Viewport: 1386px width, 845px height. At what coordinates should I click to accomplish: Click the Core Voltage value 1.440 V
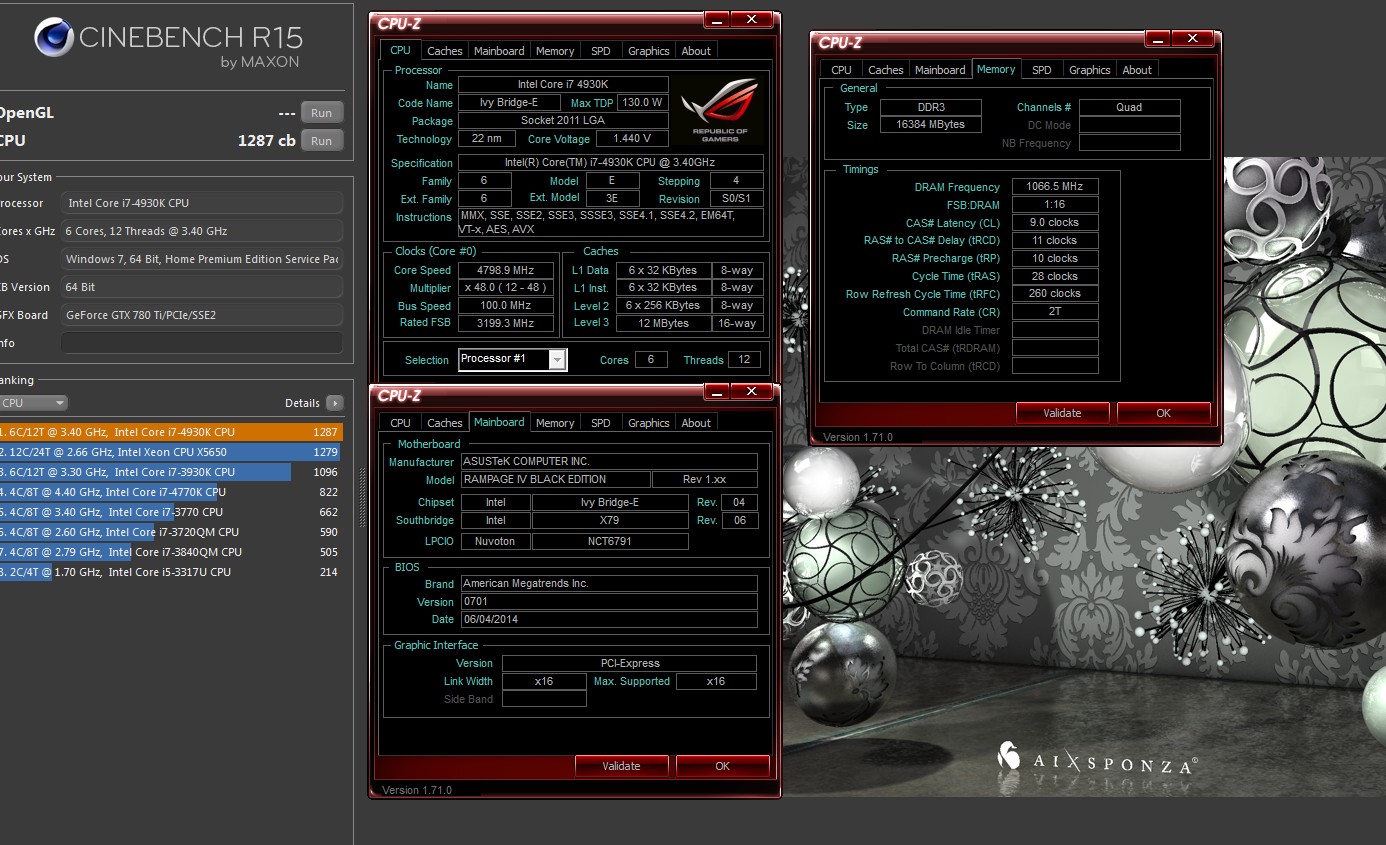[633, 139]
